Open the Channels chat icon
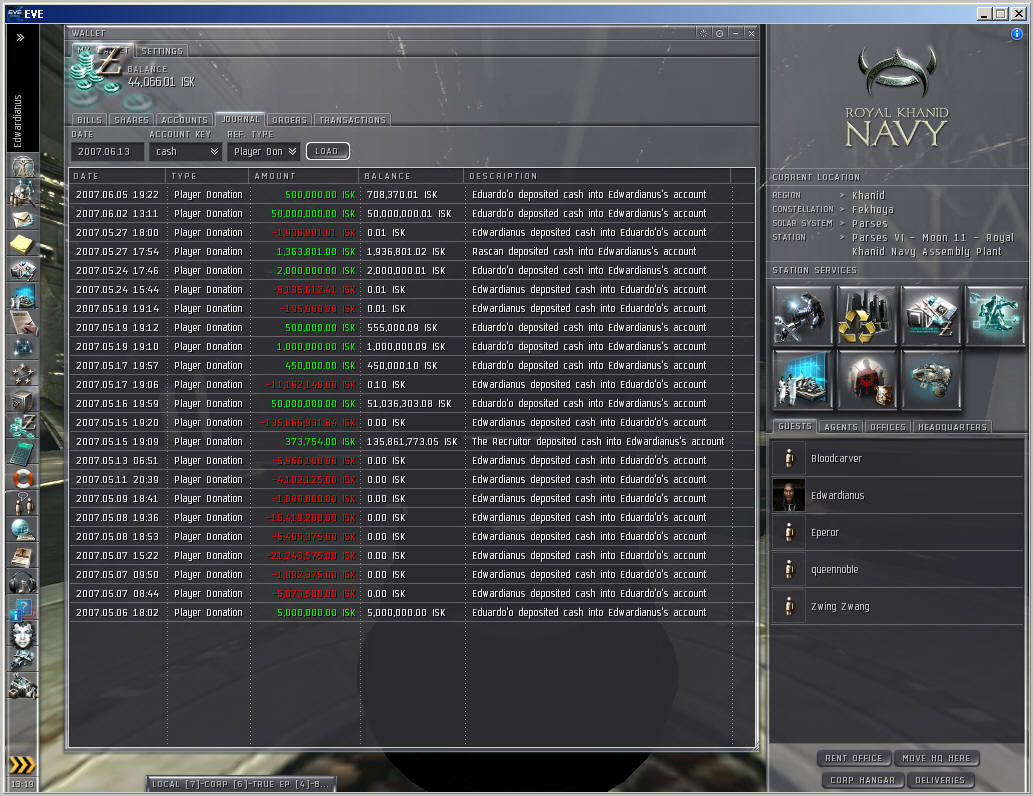Screen dimensions: 1033x796 tap(22, 503)
